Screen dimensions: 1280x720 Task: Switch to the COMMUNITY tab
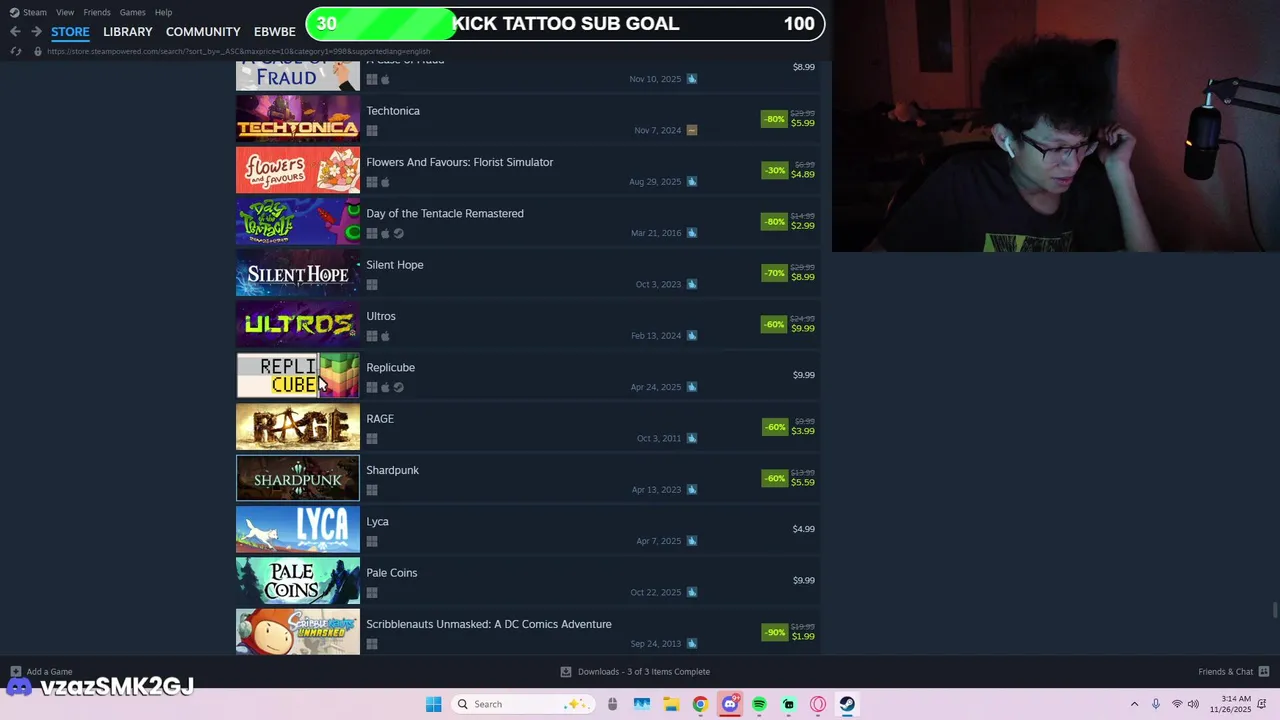(x=203, y=31)
